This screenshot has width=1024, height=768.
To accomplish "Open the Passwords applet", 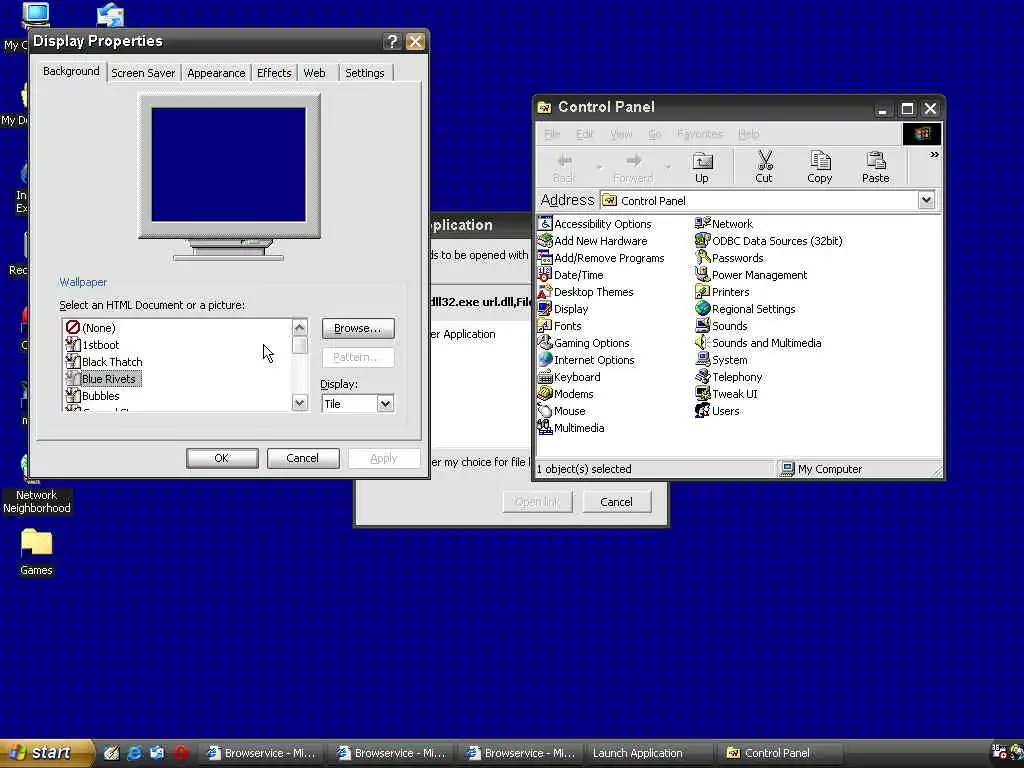I will [x=729, y=258].
